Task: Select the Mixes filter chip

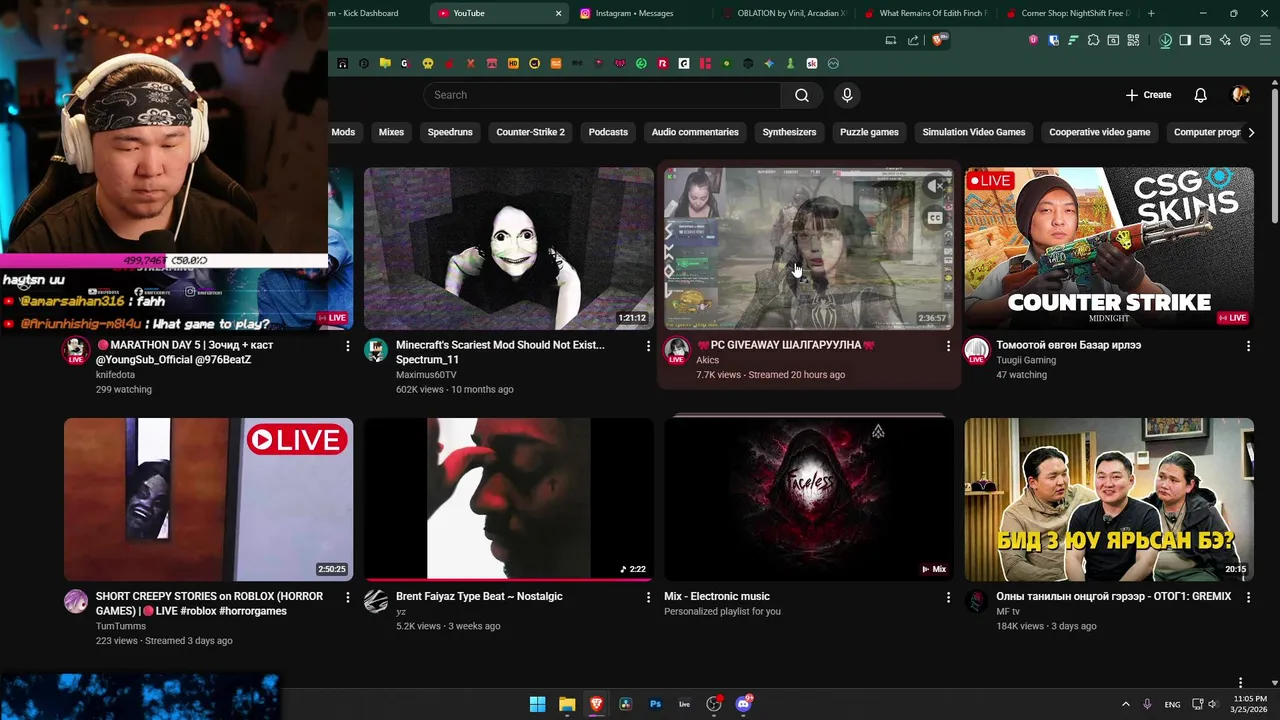Action: [391, 132]
